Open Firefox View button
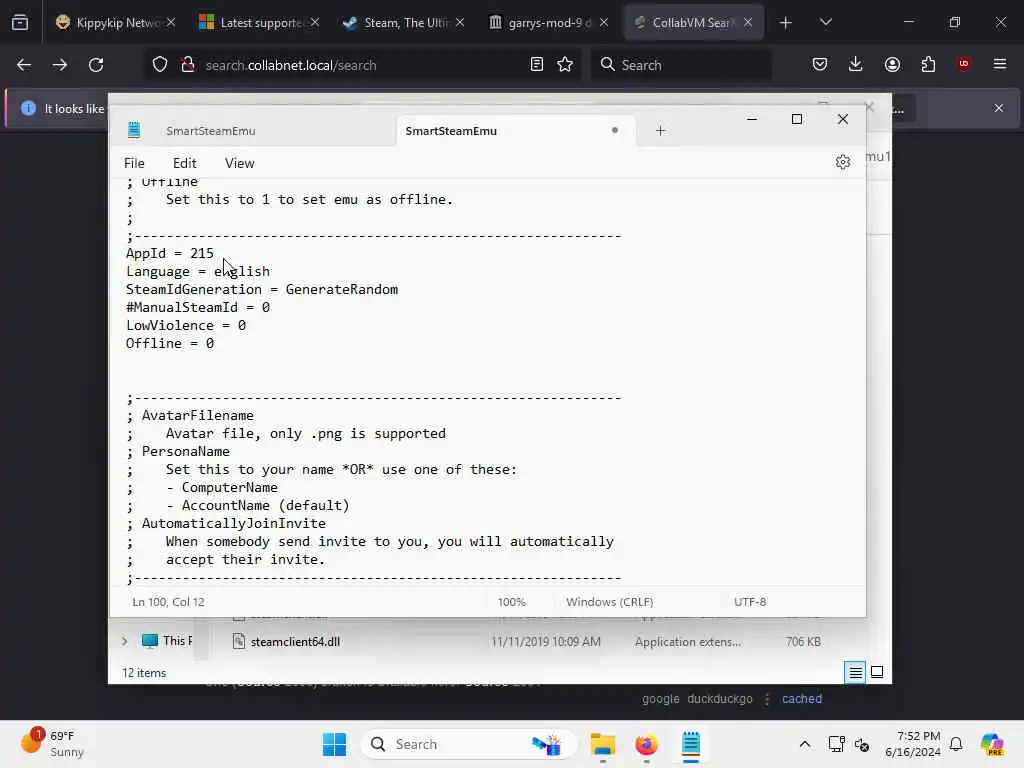 [20, 23]
